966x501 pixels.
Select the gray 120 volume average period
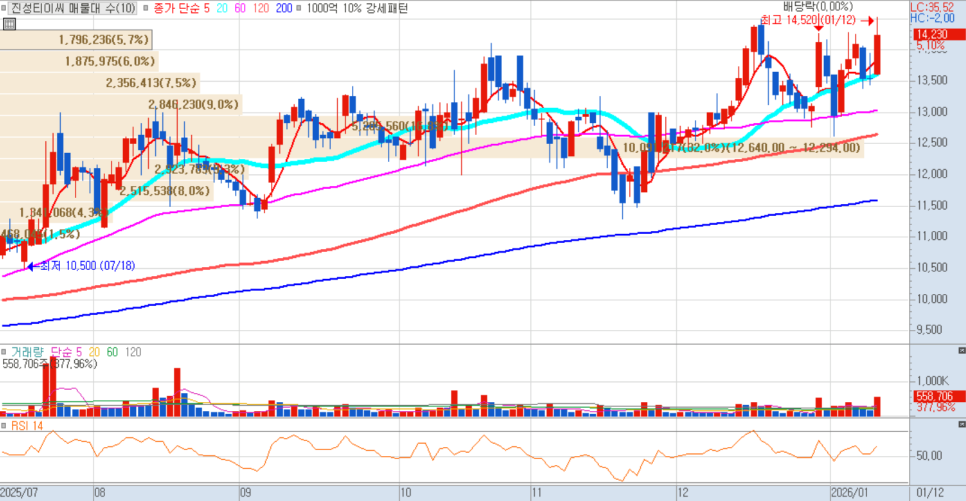pyautogui.click(x=132, y=352)
